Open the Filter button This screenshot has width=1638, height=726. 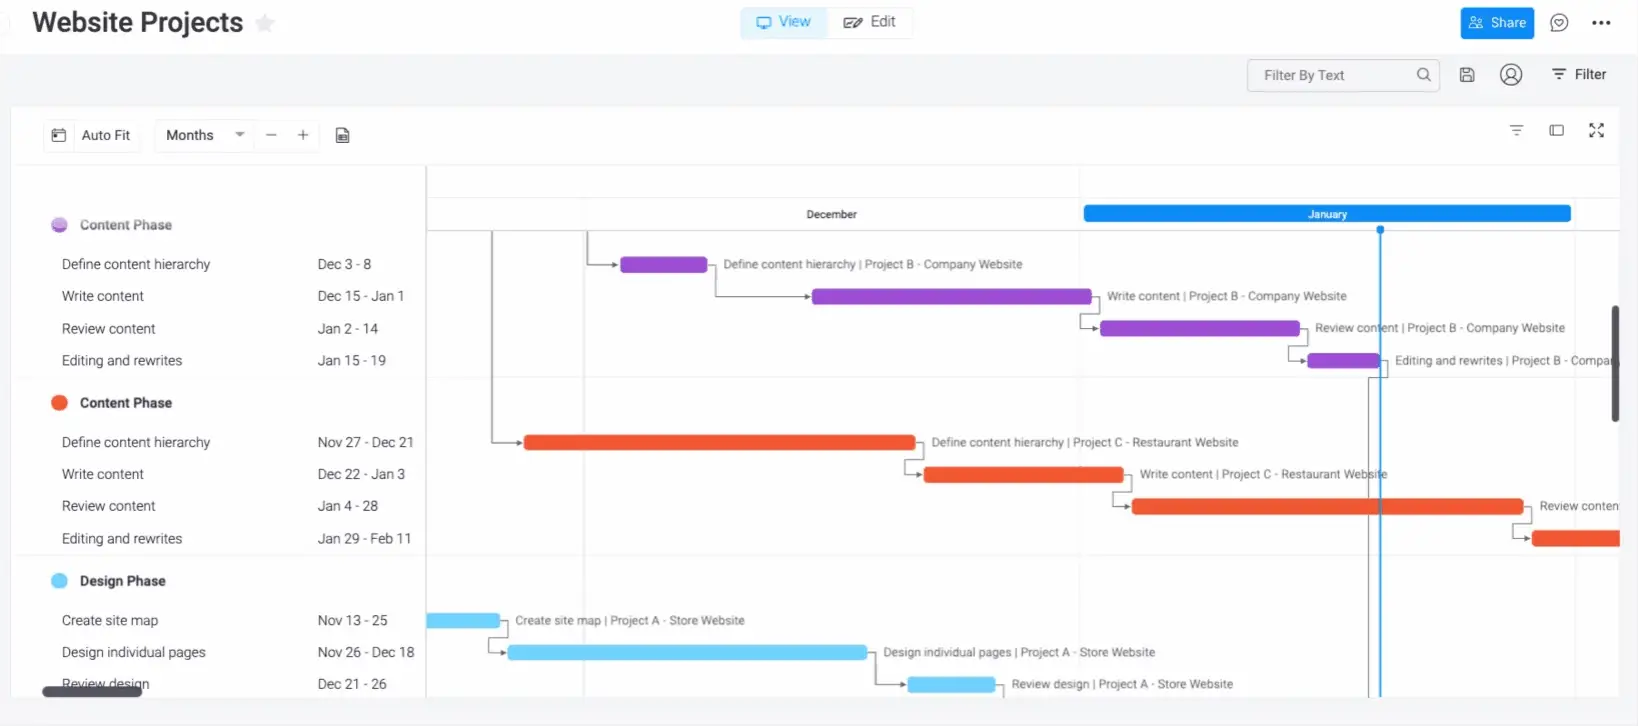pos(1579,75)
